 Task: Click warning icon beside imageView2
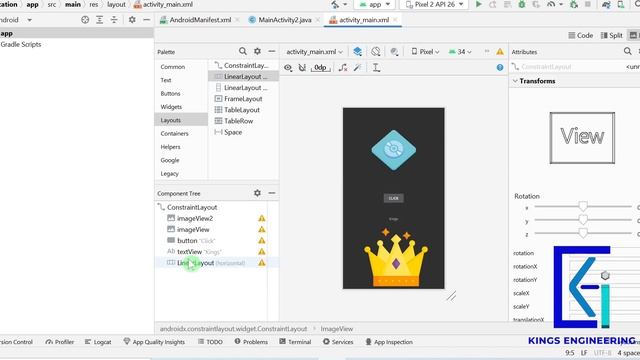(262, 218)
